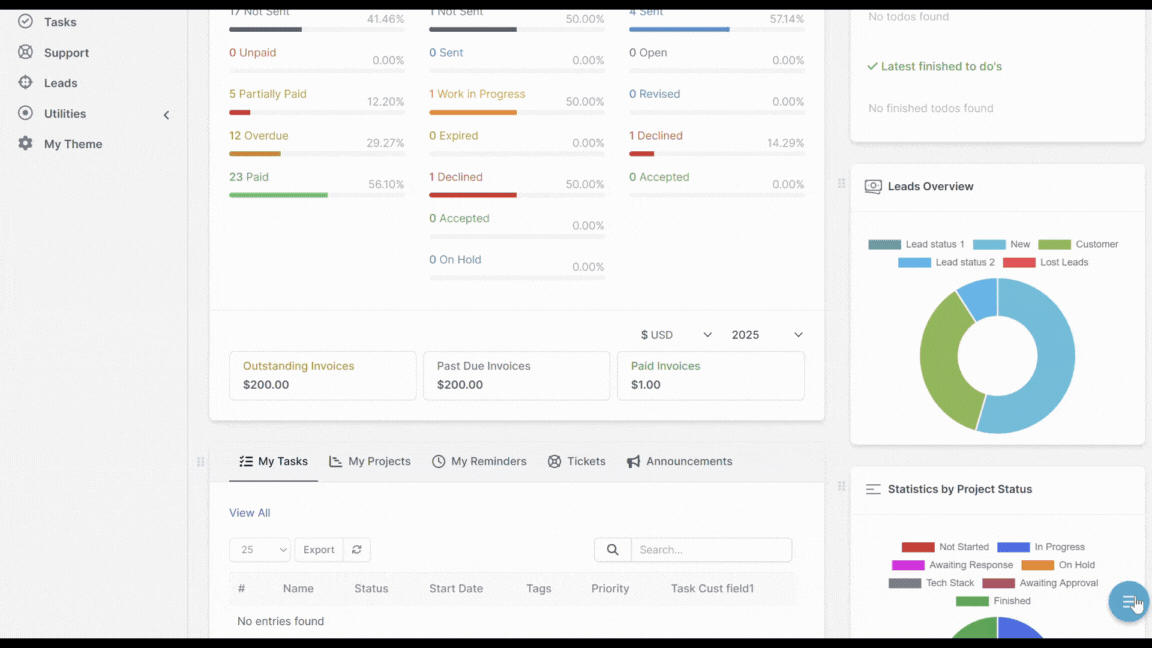Open the floating quick actions button bottom right

(x=1128, y=601)
